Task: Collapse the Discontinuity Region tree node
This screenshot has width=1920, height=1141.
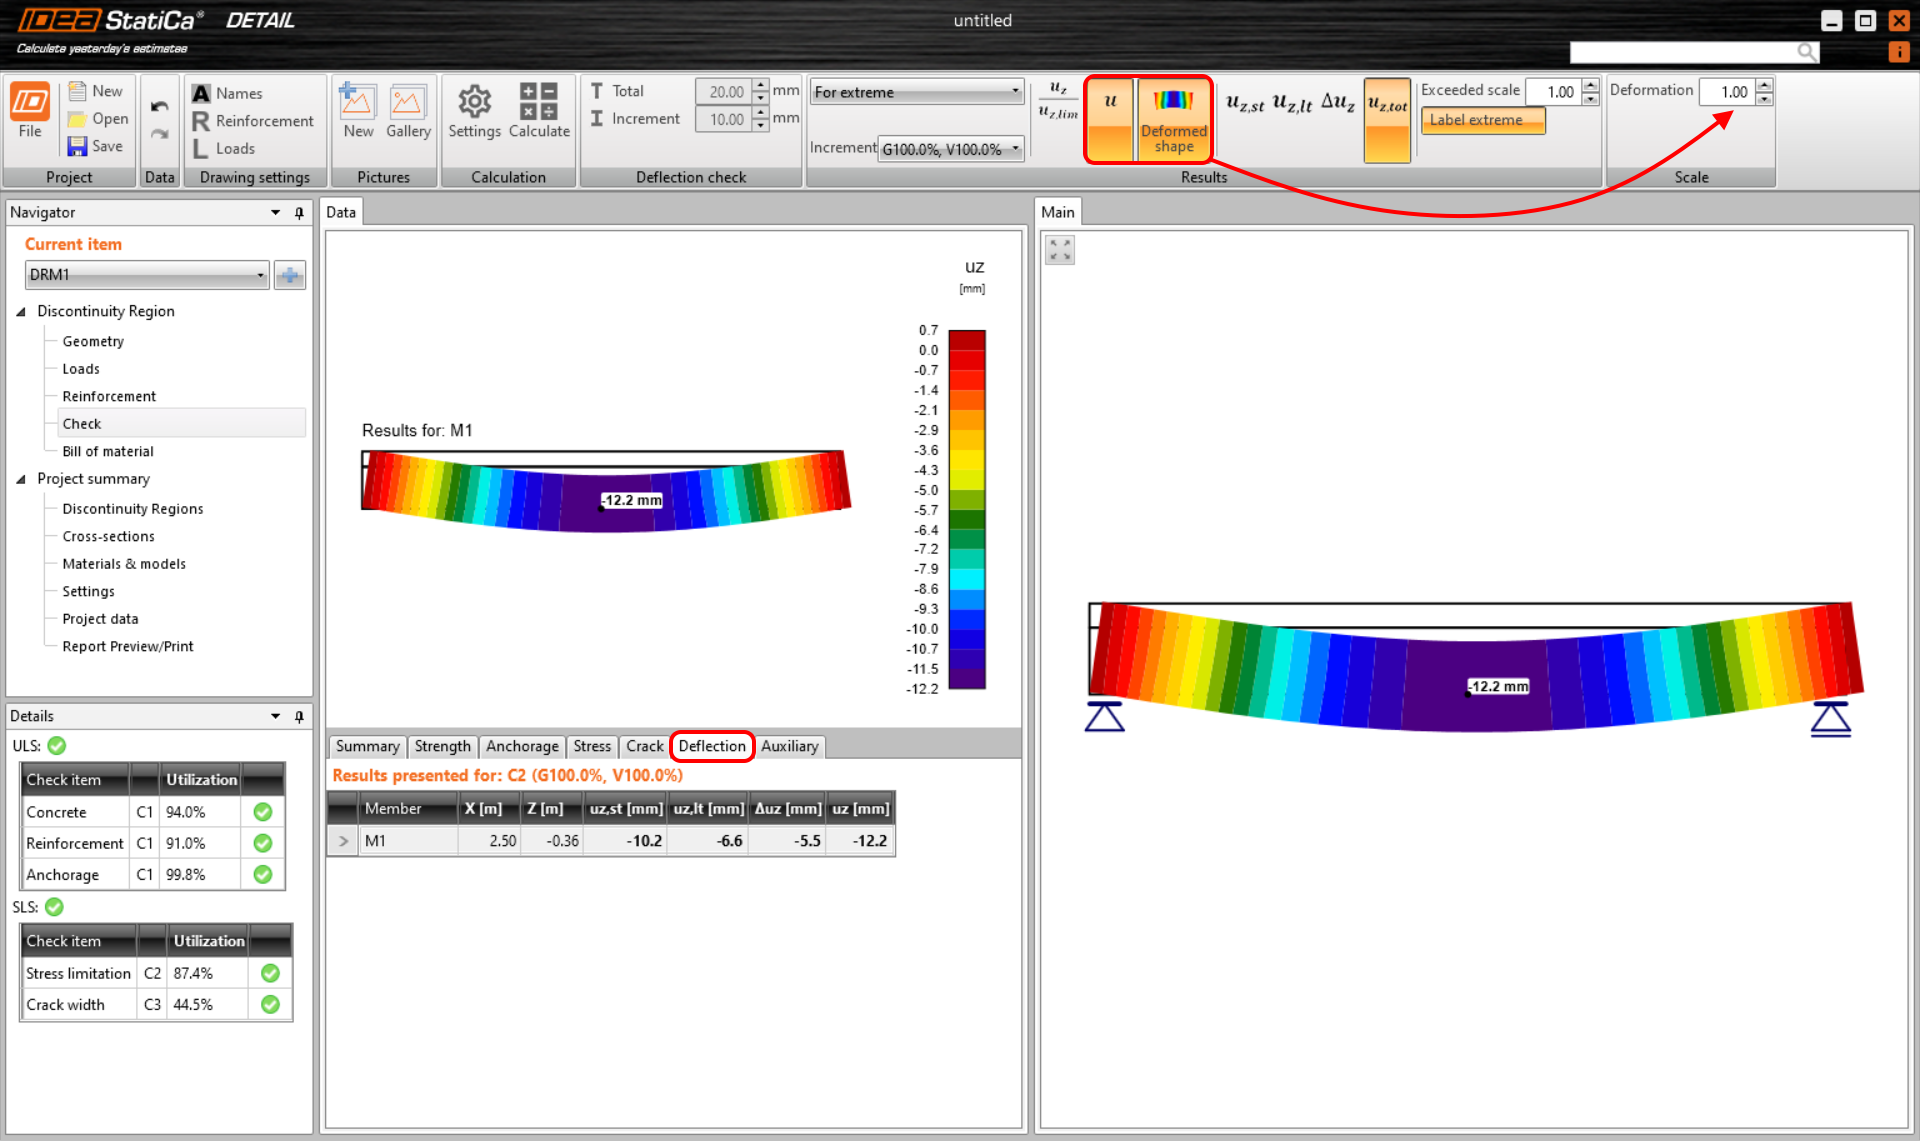Action: click(21, 311)
